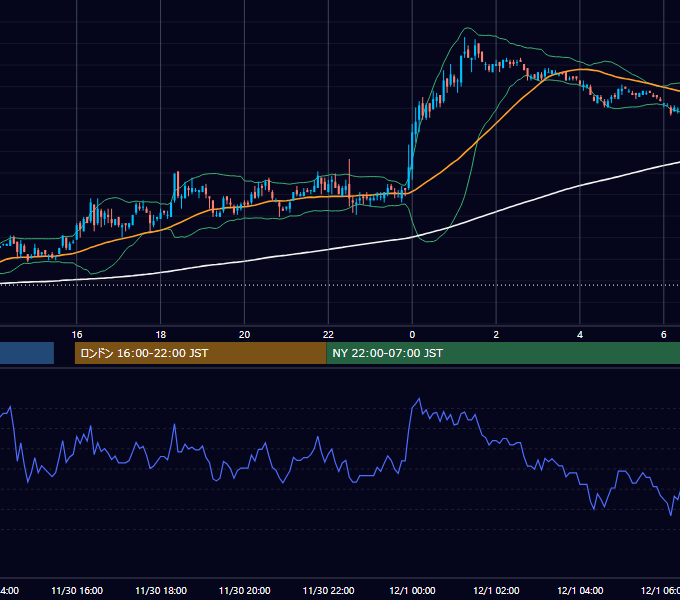
Task: Click the highest candlestick wick after 0 hour
Action: [464, 48]
